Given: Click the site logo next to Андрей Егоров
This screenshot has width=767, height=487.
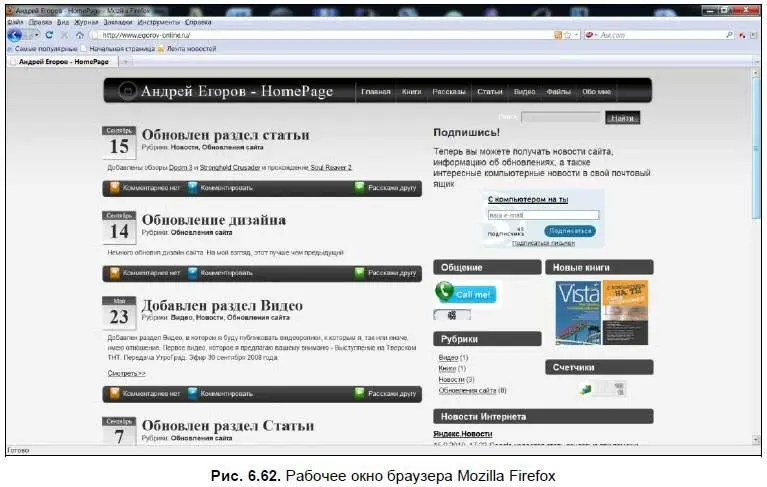Looking at the screenshot, I should pyautogui.click(x=128, y=90).
